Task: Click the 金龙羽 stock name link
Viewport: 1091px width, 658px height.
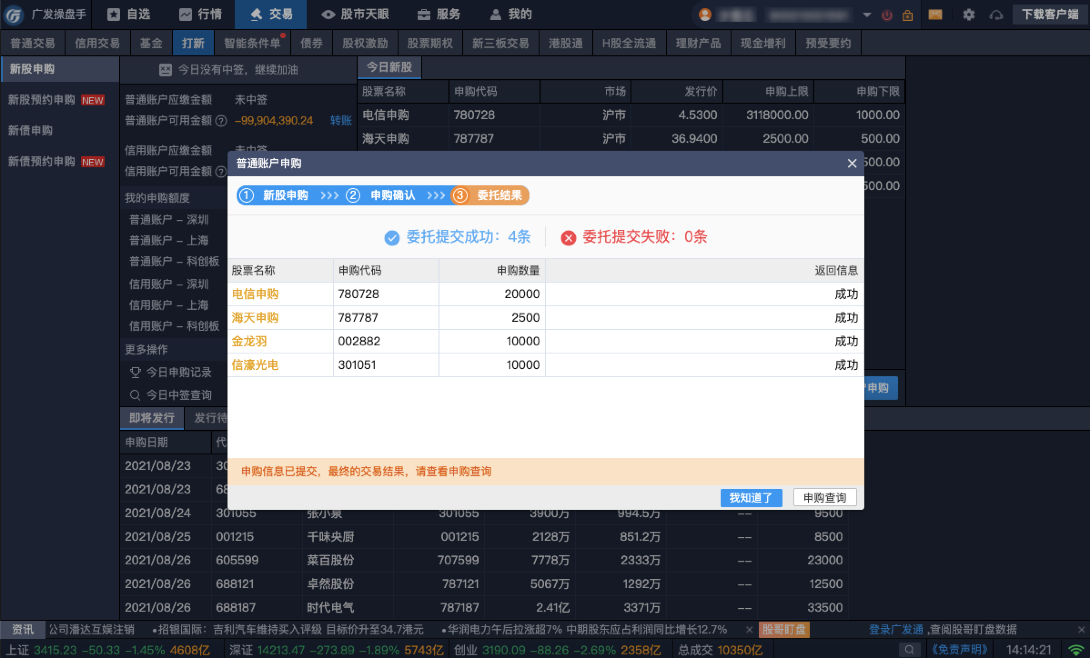Action: (249, 342)
